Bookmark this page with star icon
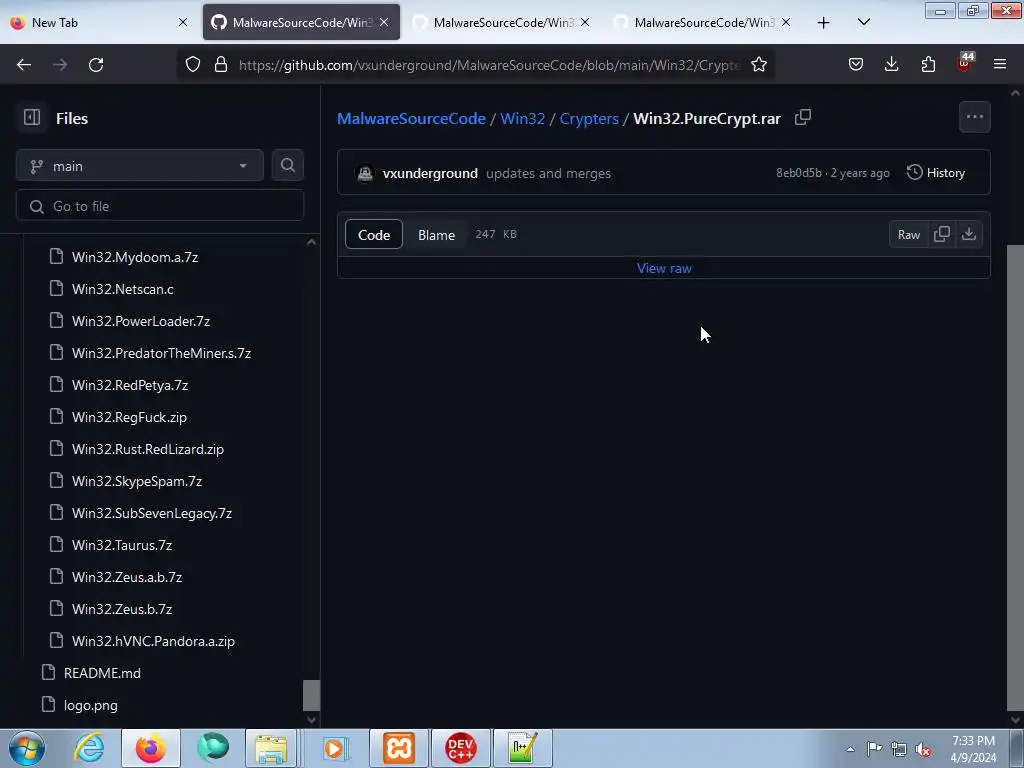This screenshot has width=1024, height=768. point(758,64)
